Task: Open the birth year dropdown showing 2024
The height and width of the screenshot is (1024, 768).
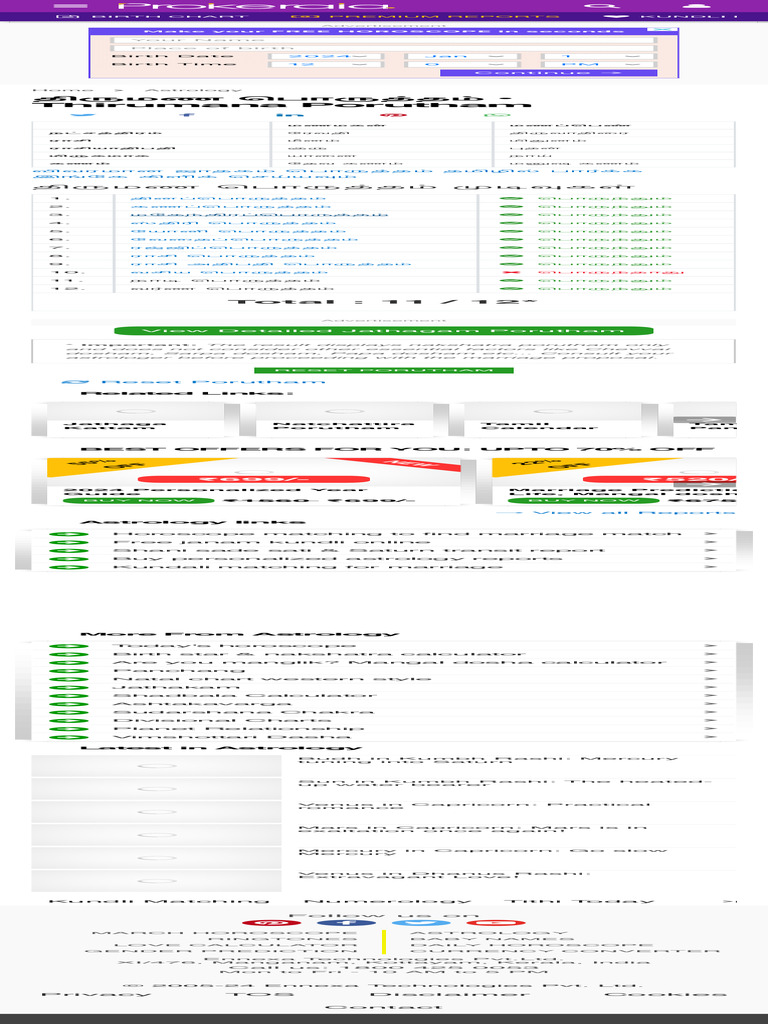Action: coord(327,57)
